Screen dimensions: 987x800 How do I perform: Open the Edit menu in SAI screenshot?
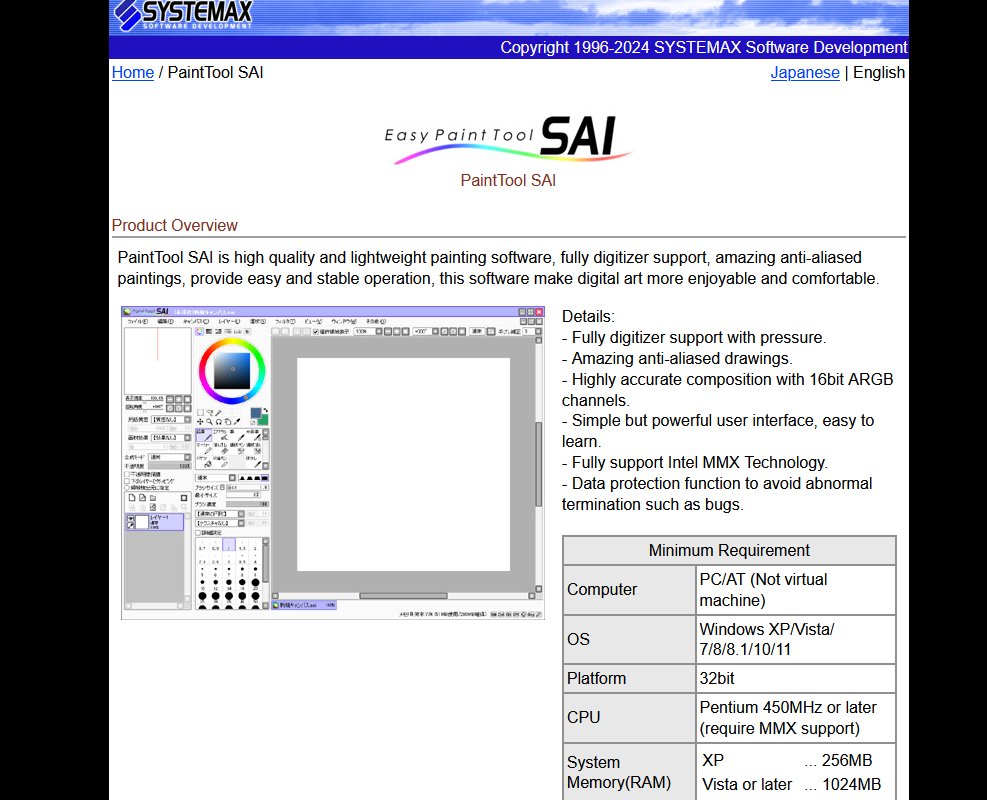pyautogui.click(x=166, y=322)
